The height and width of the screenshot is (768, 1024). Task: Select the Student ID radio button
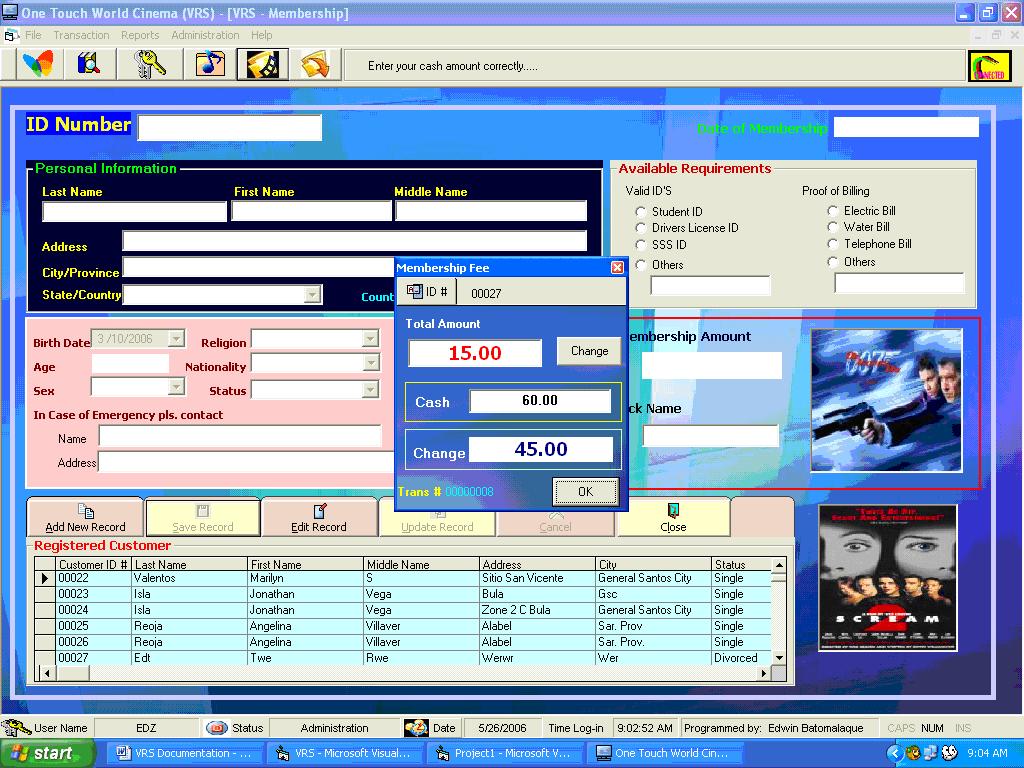641,212
